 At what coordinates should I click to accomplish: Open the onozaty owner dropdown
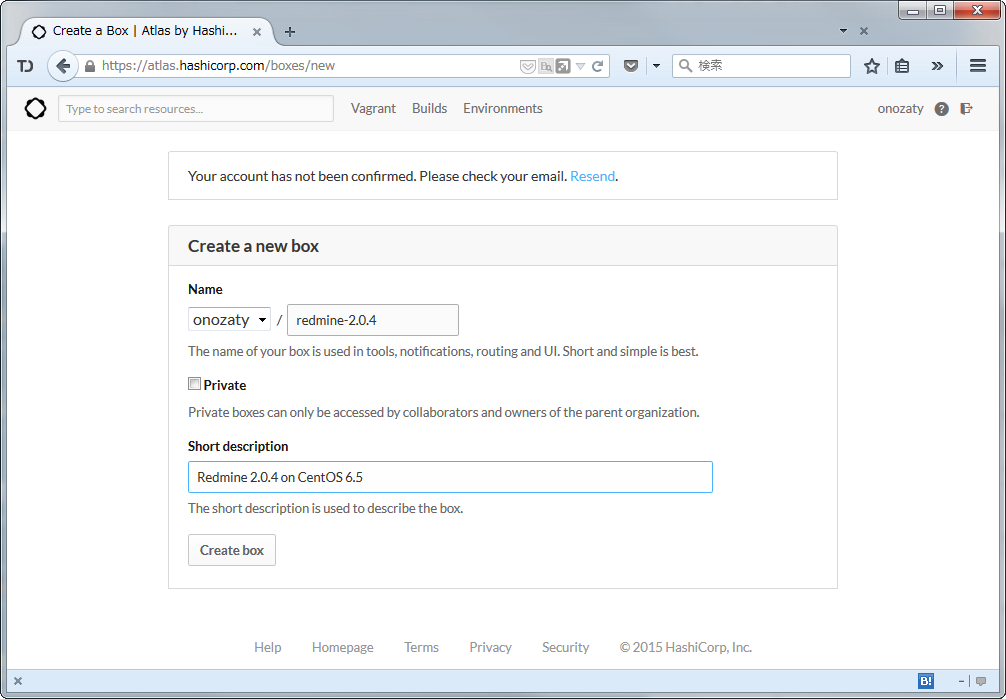click(x=229, y=320)
